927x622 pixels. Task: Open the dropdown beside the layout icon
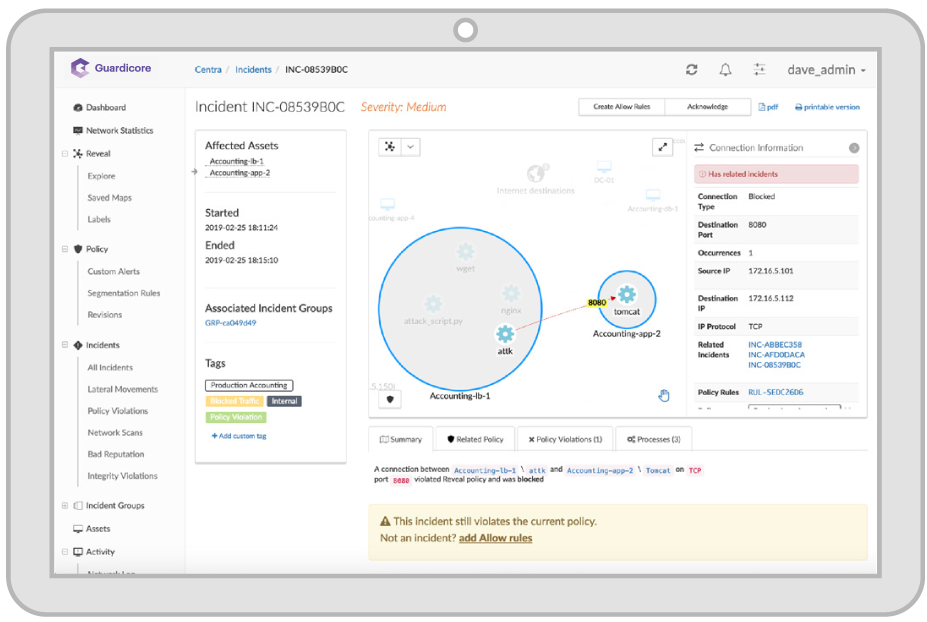coord(410,147)
